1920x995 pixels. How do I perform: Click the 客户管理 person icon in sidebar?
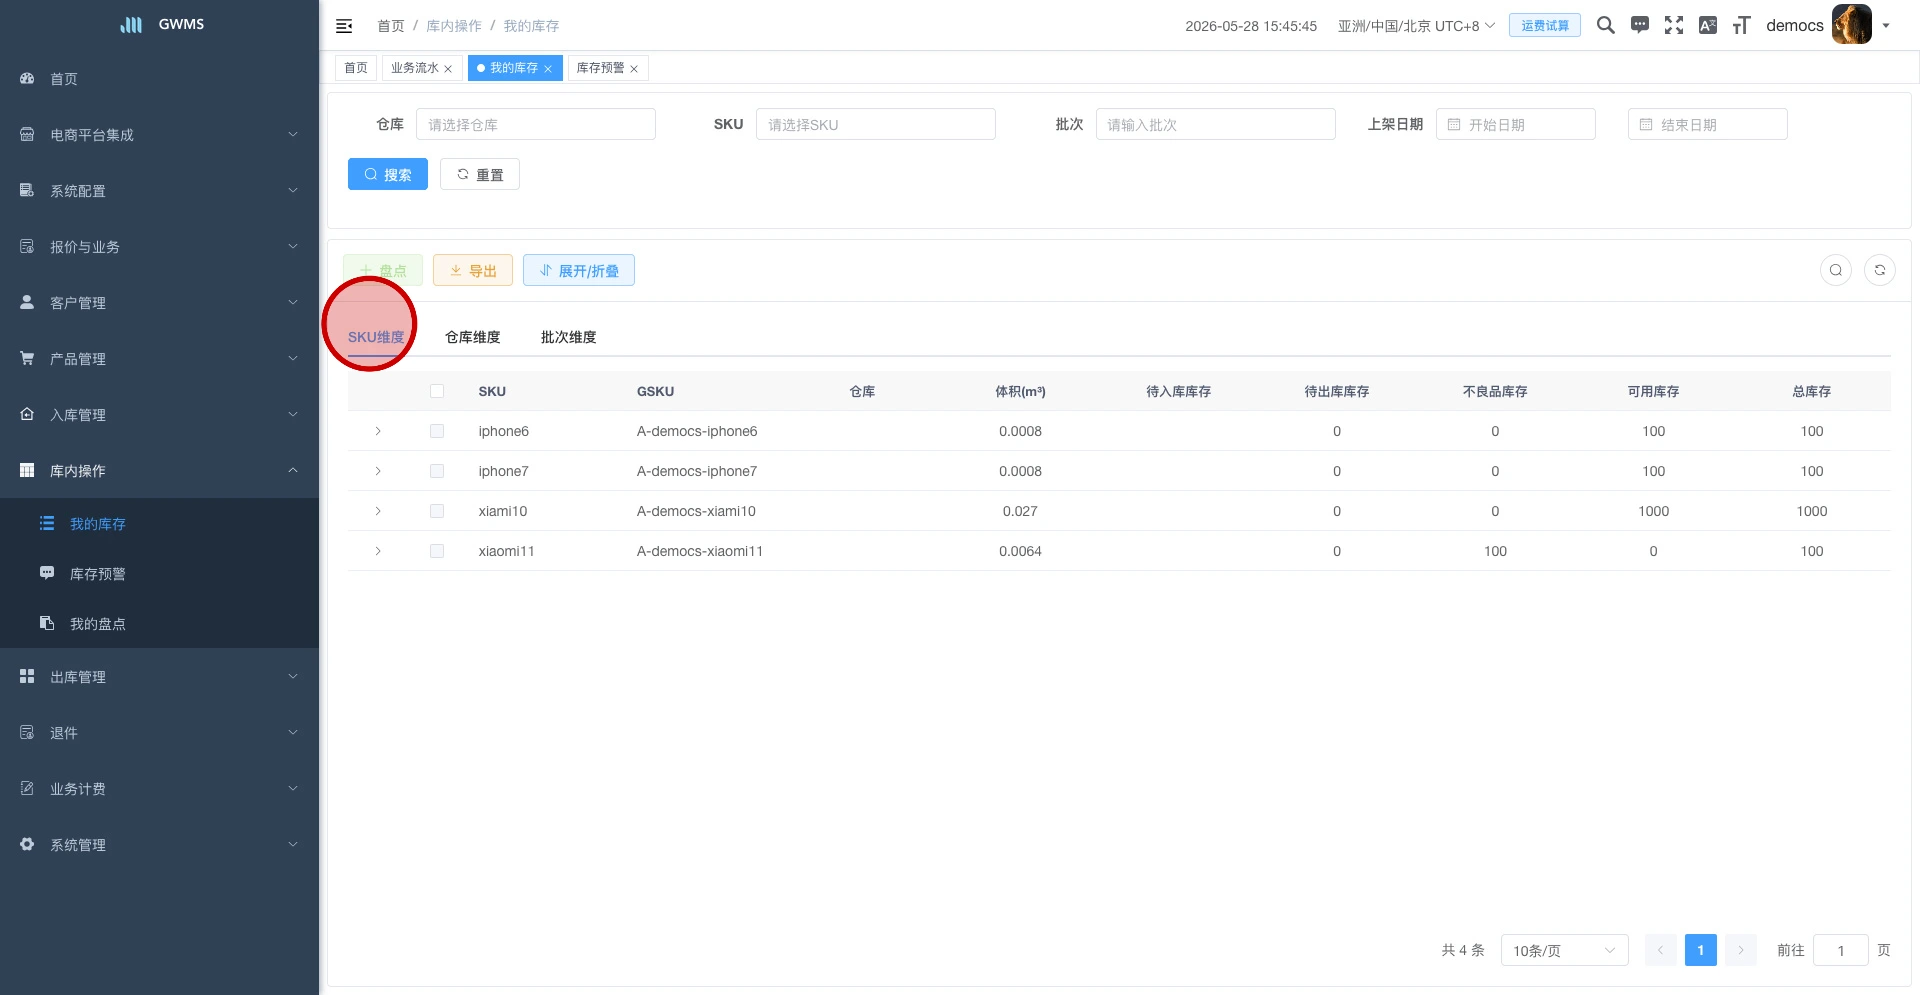point(27,302)
